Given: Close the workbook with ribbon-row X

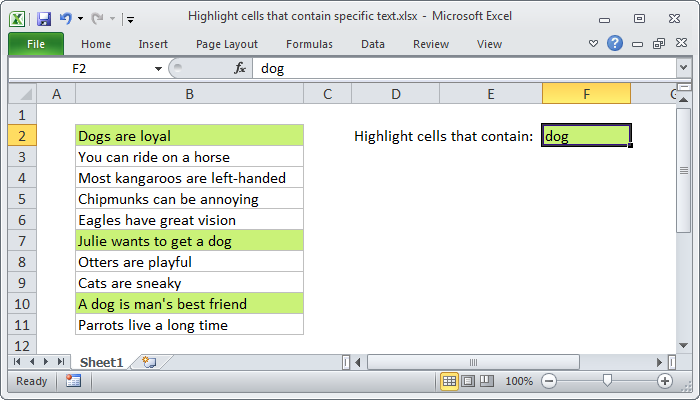Looking at the screenshot, I should [x=681, y=43].
